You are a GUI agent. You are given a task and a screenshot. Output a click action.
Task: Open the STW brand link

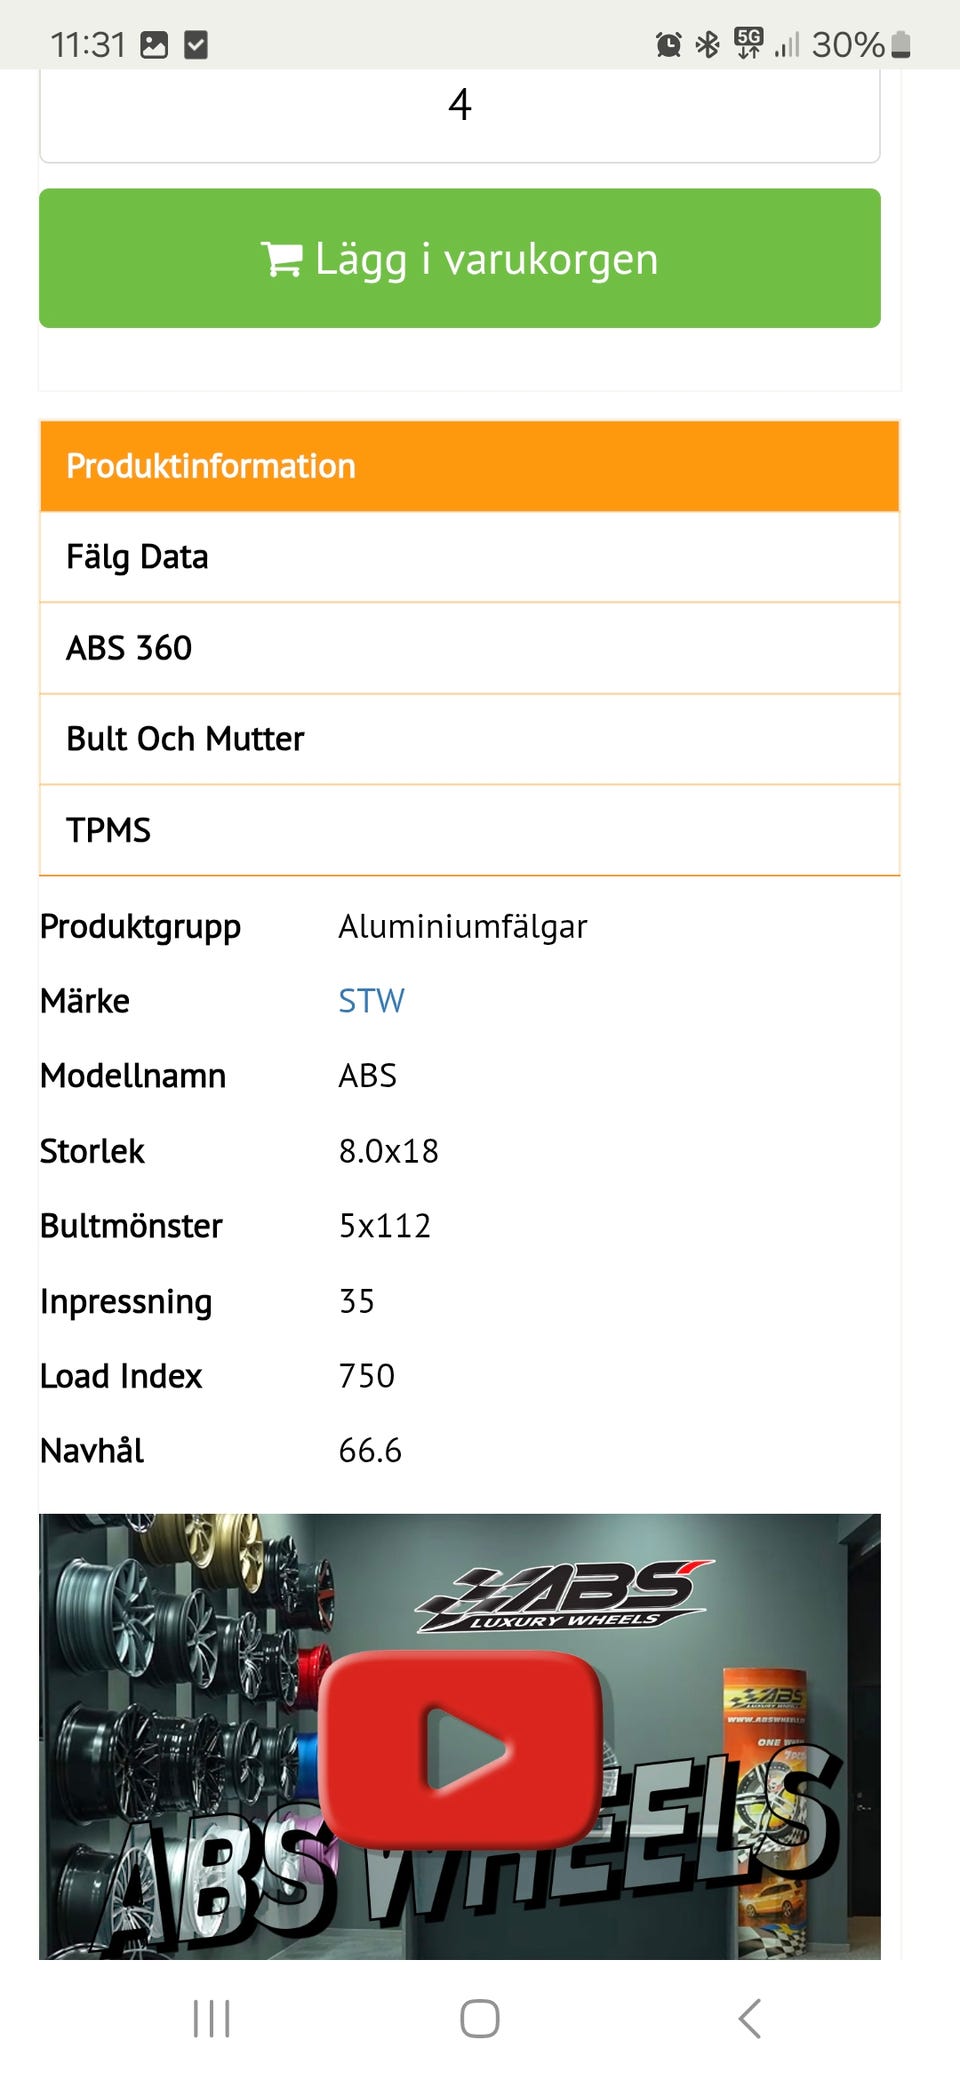(x=371, y=1001)
